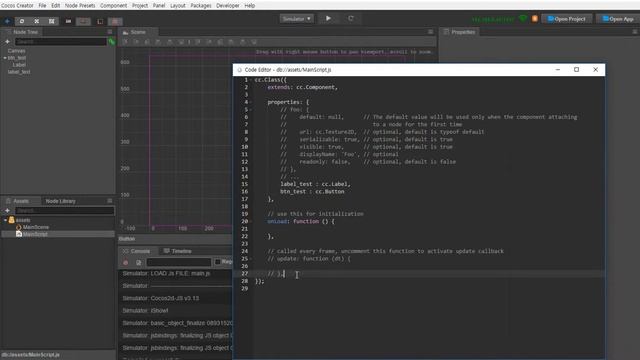This screenshot has width=640, height=360.
Task: Open the Simulator platform dropdown
Action: [x=297, y=19]
